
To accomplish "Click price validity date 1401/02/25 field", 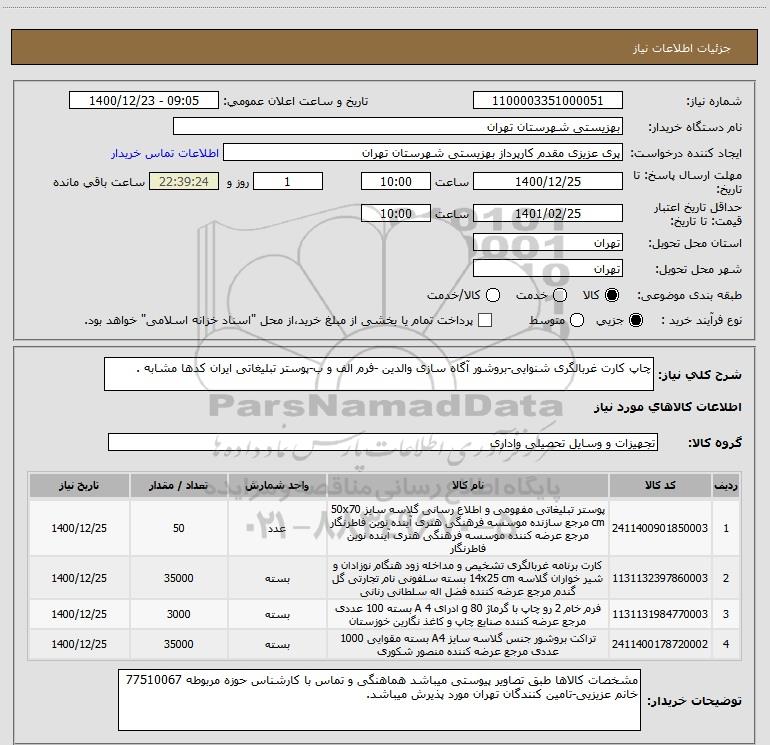I will point(548,214).
